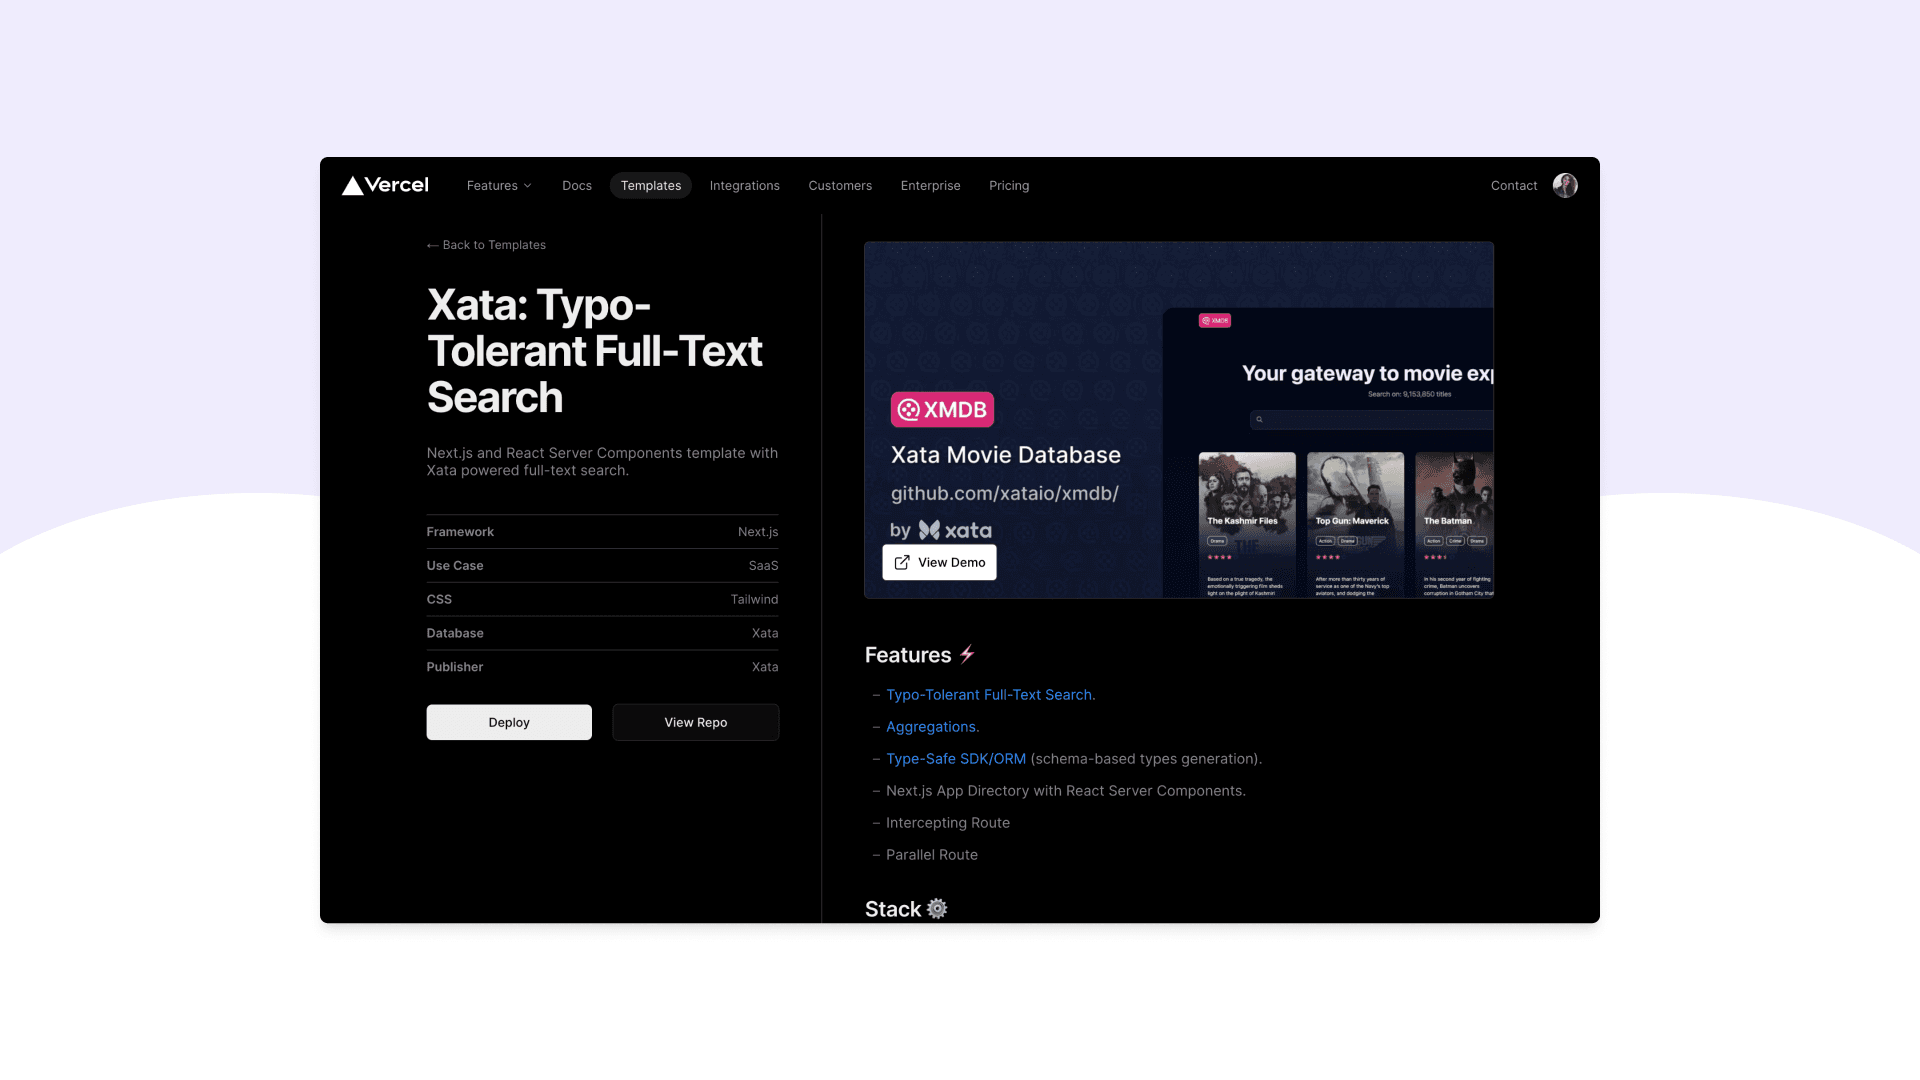The image size is (1920, 1080).
Task: Open the View Repo button
Action: tap(695, 722)
